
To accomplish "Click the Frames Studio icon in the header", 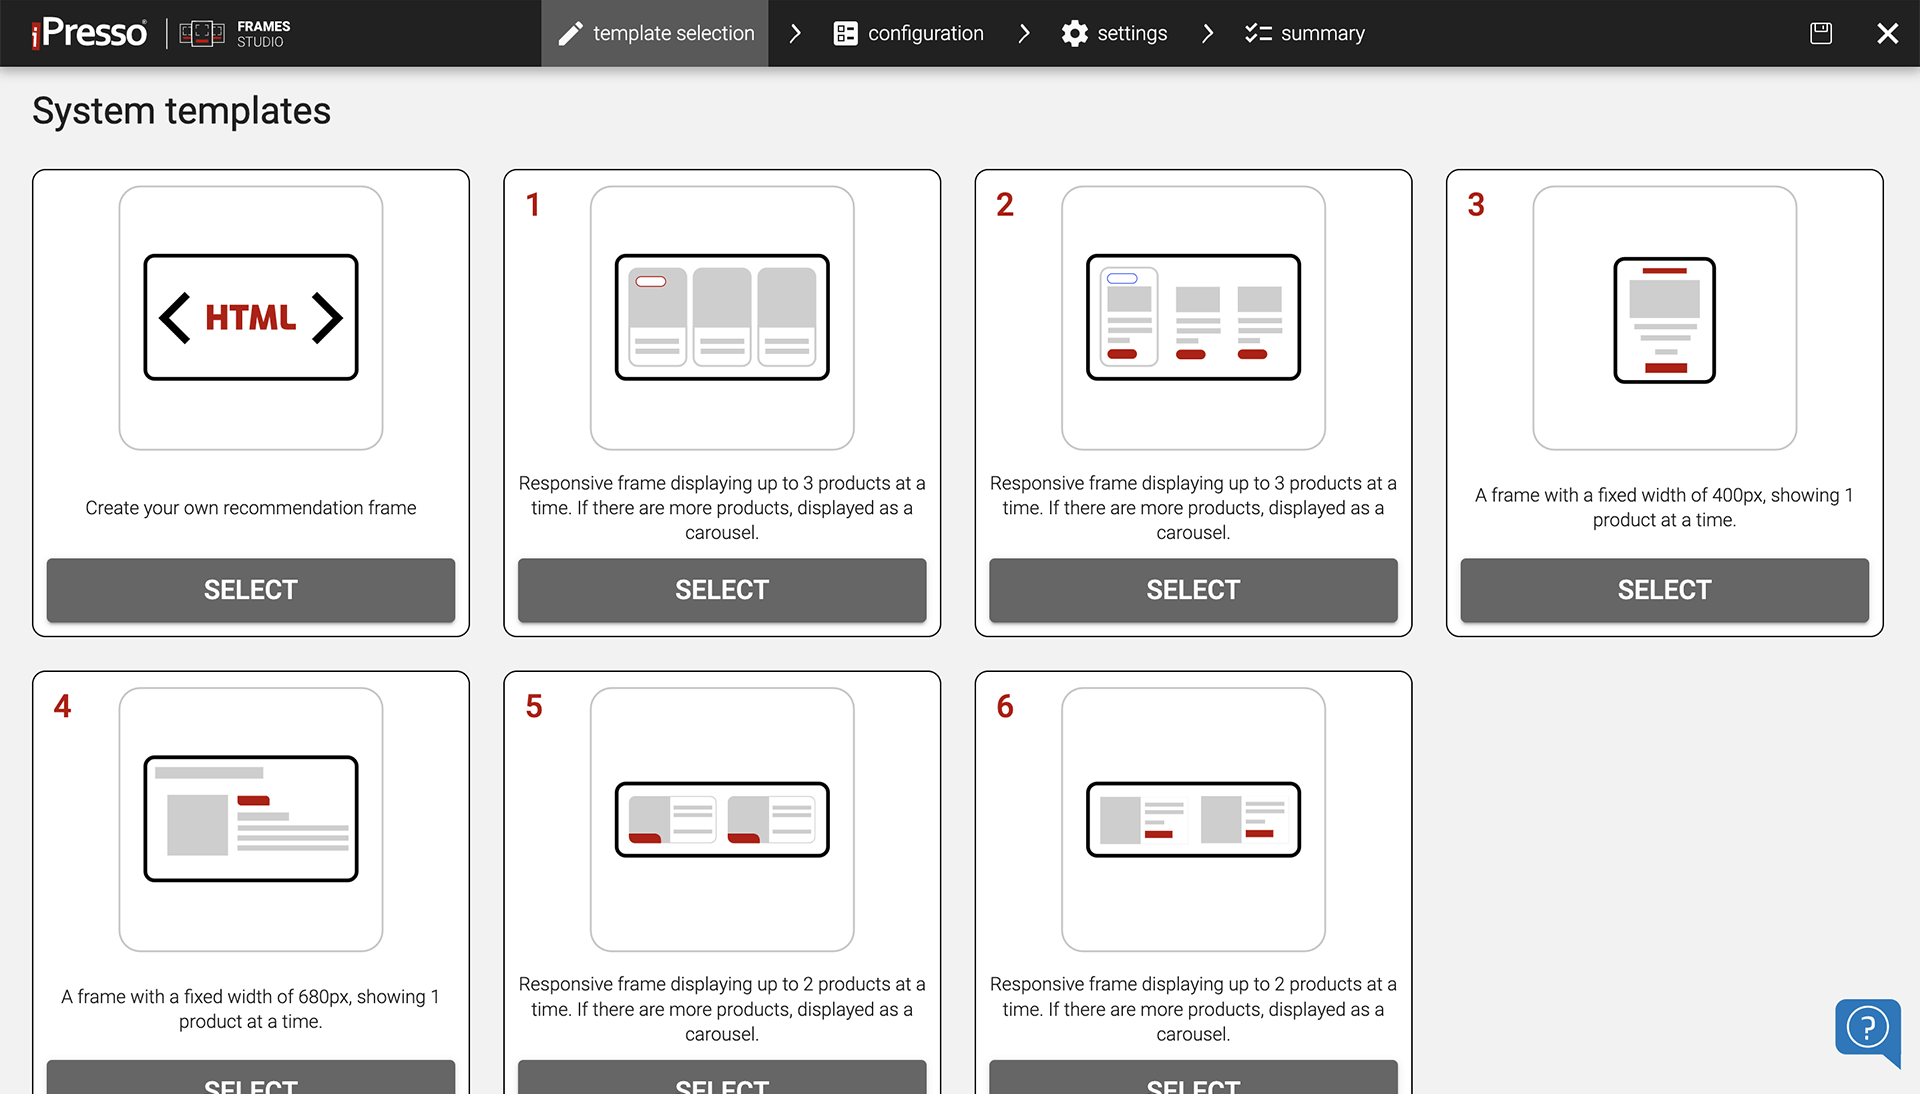I will [x=201, y=32].
